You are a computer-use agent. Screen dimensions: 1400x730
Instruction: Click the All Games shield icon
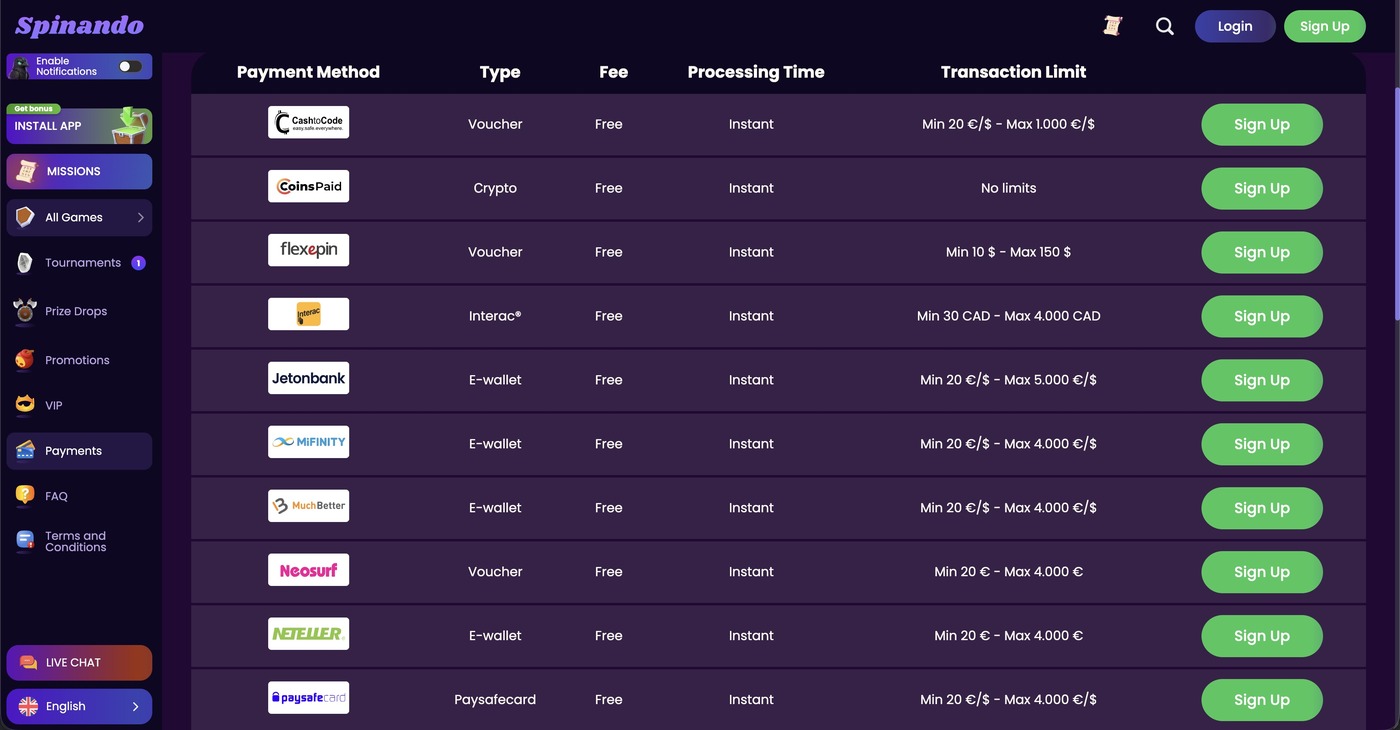pyautogui.click(x=25, y=217)
